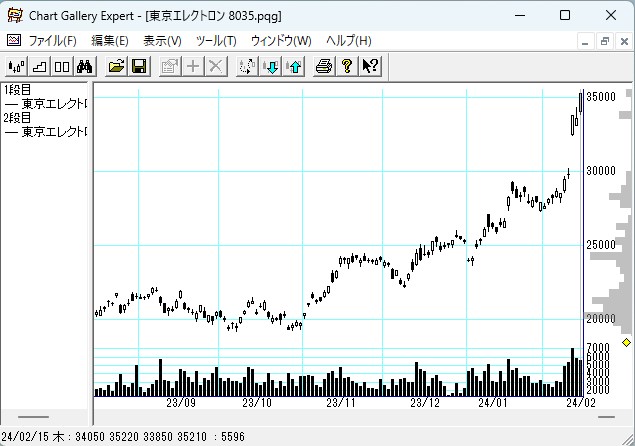
Task: Click the binoculars search icon
Action: 85,67
